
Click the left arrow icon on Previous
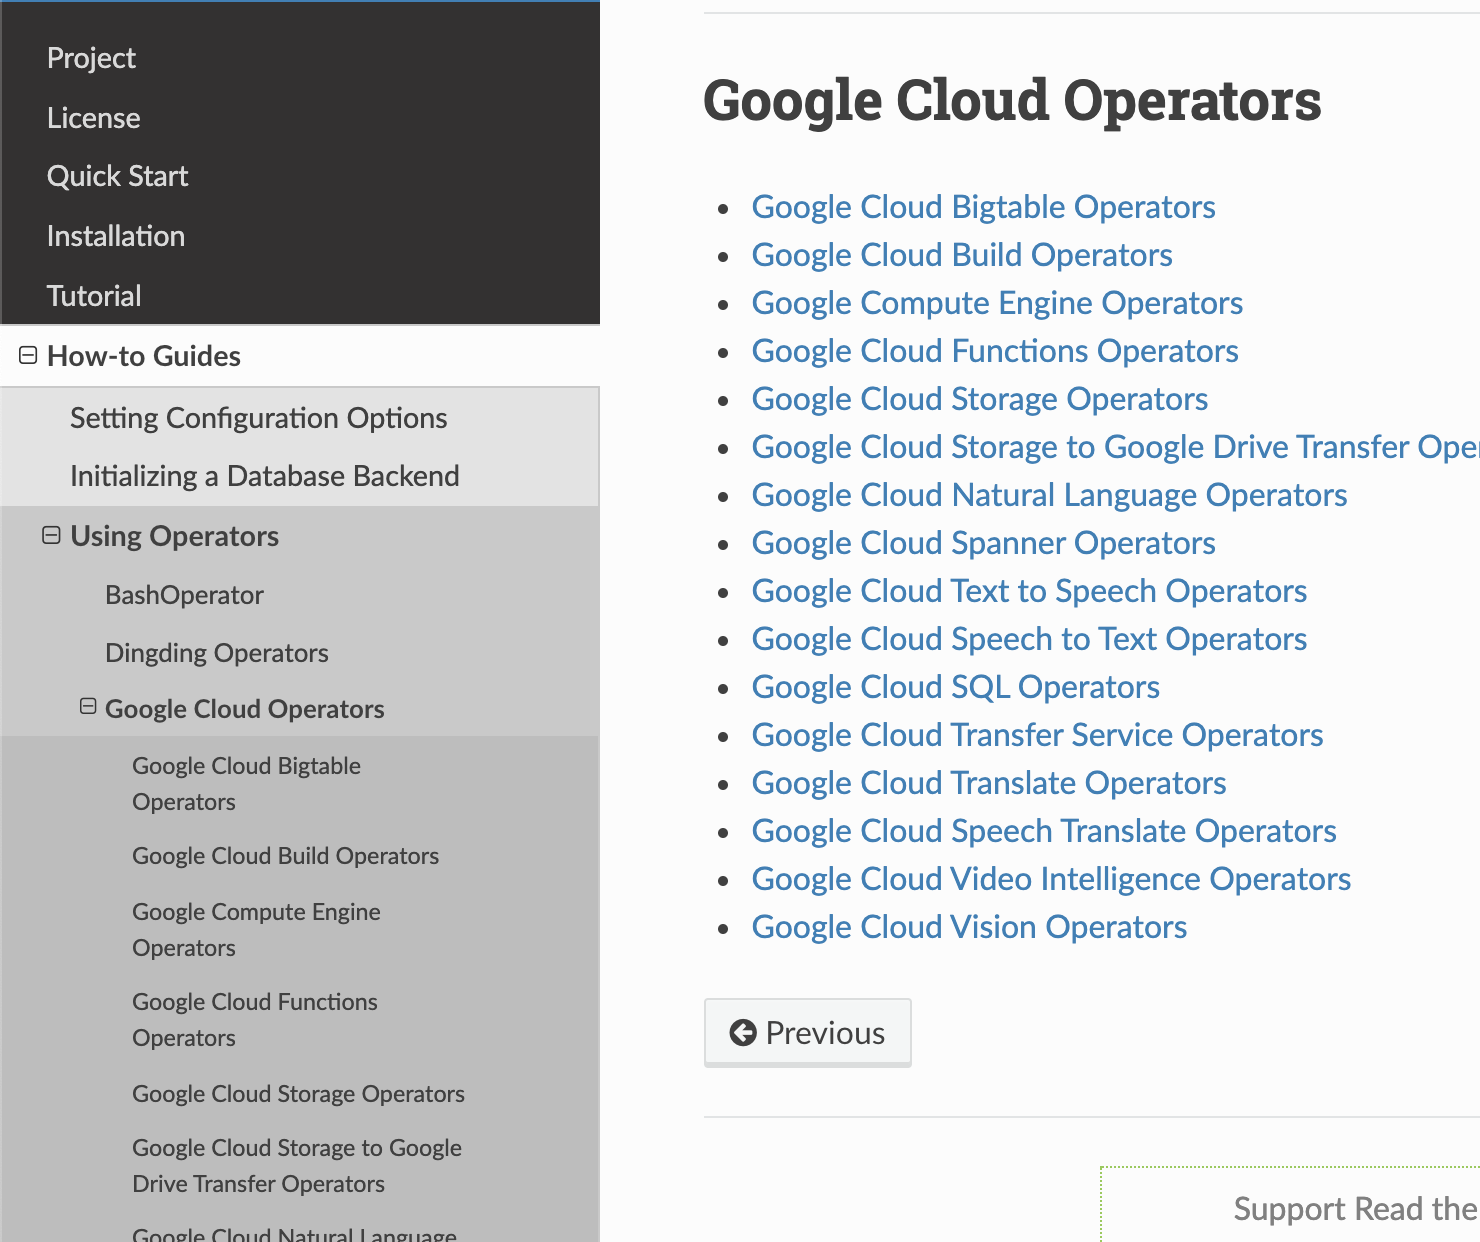[743, 1032]
